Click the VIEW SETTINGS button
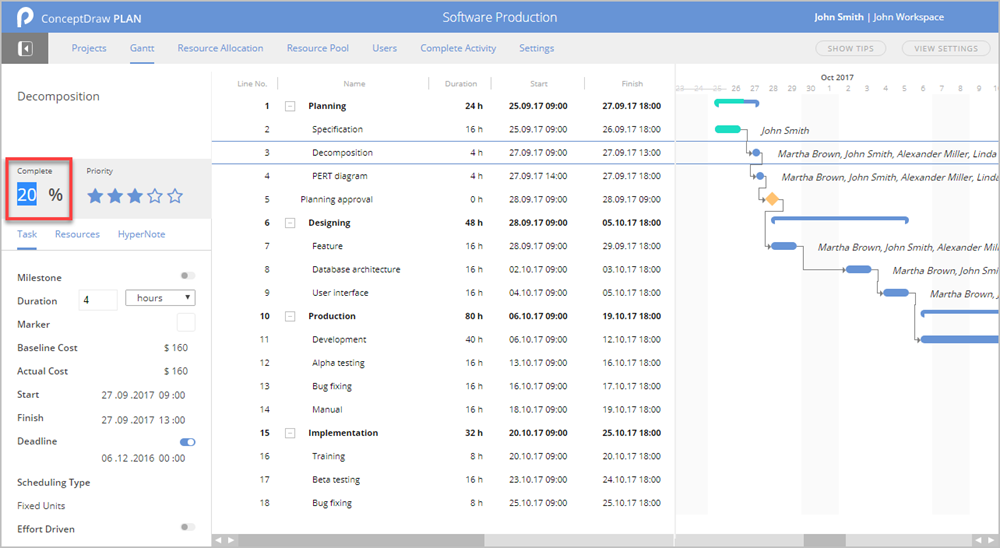1000x548 pixels. 946,48
